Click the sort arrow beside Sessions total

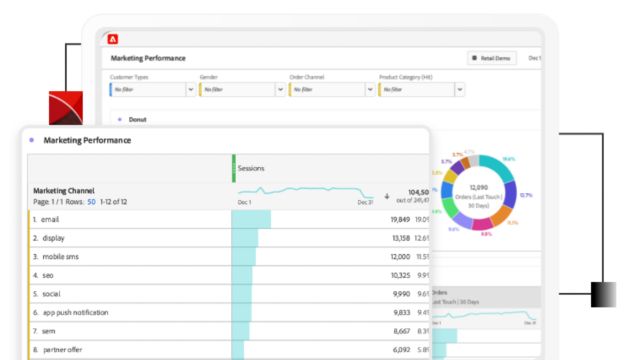coord(387,196)
